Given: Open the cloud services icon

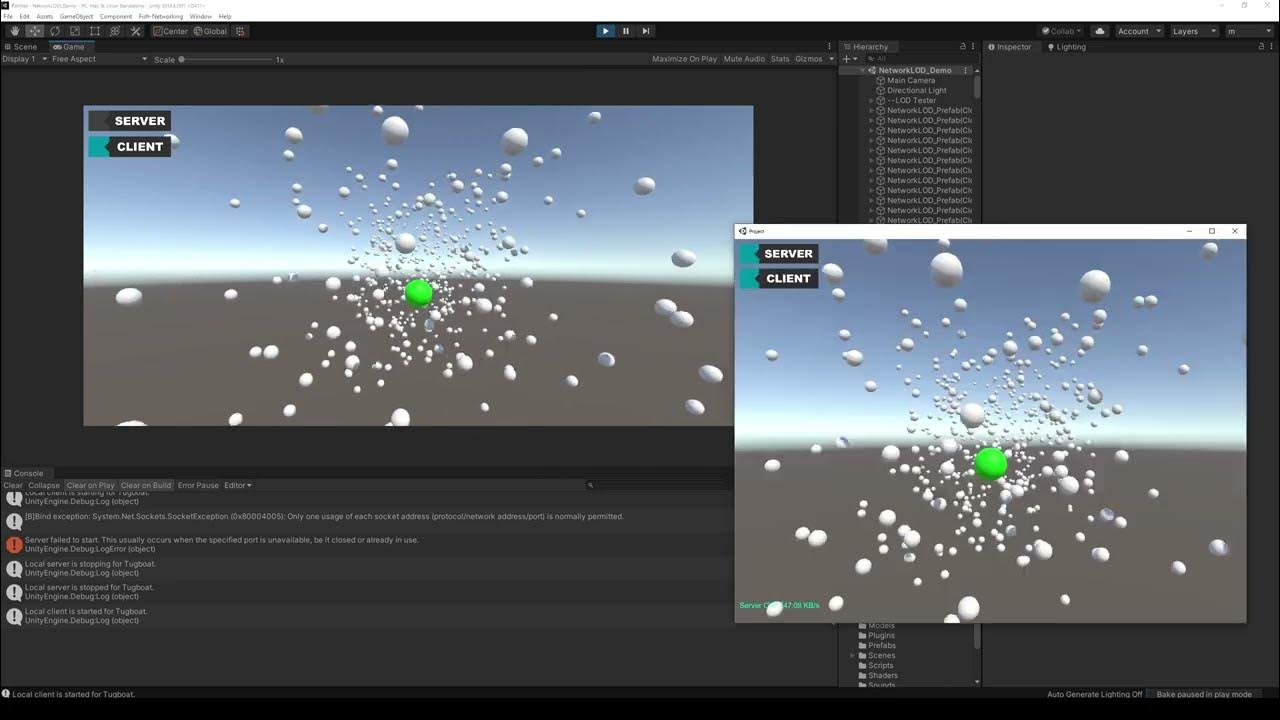Looking at the screenshot, I should 1100,31.
